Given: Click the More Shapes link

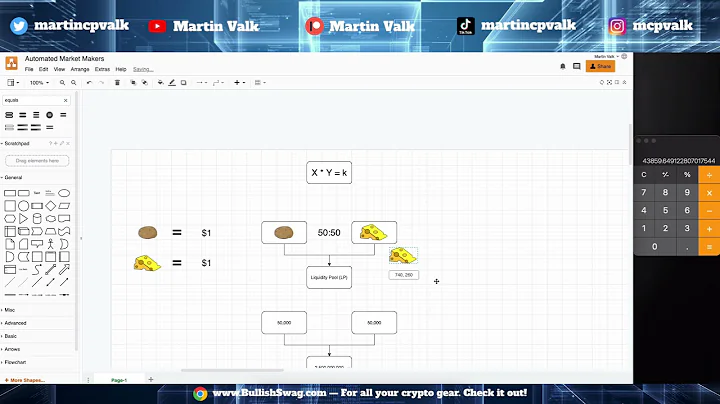Looking at the screenshot, I should click(x=25, y=380).
